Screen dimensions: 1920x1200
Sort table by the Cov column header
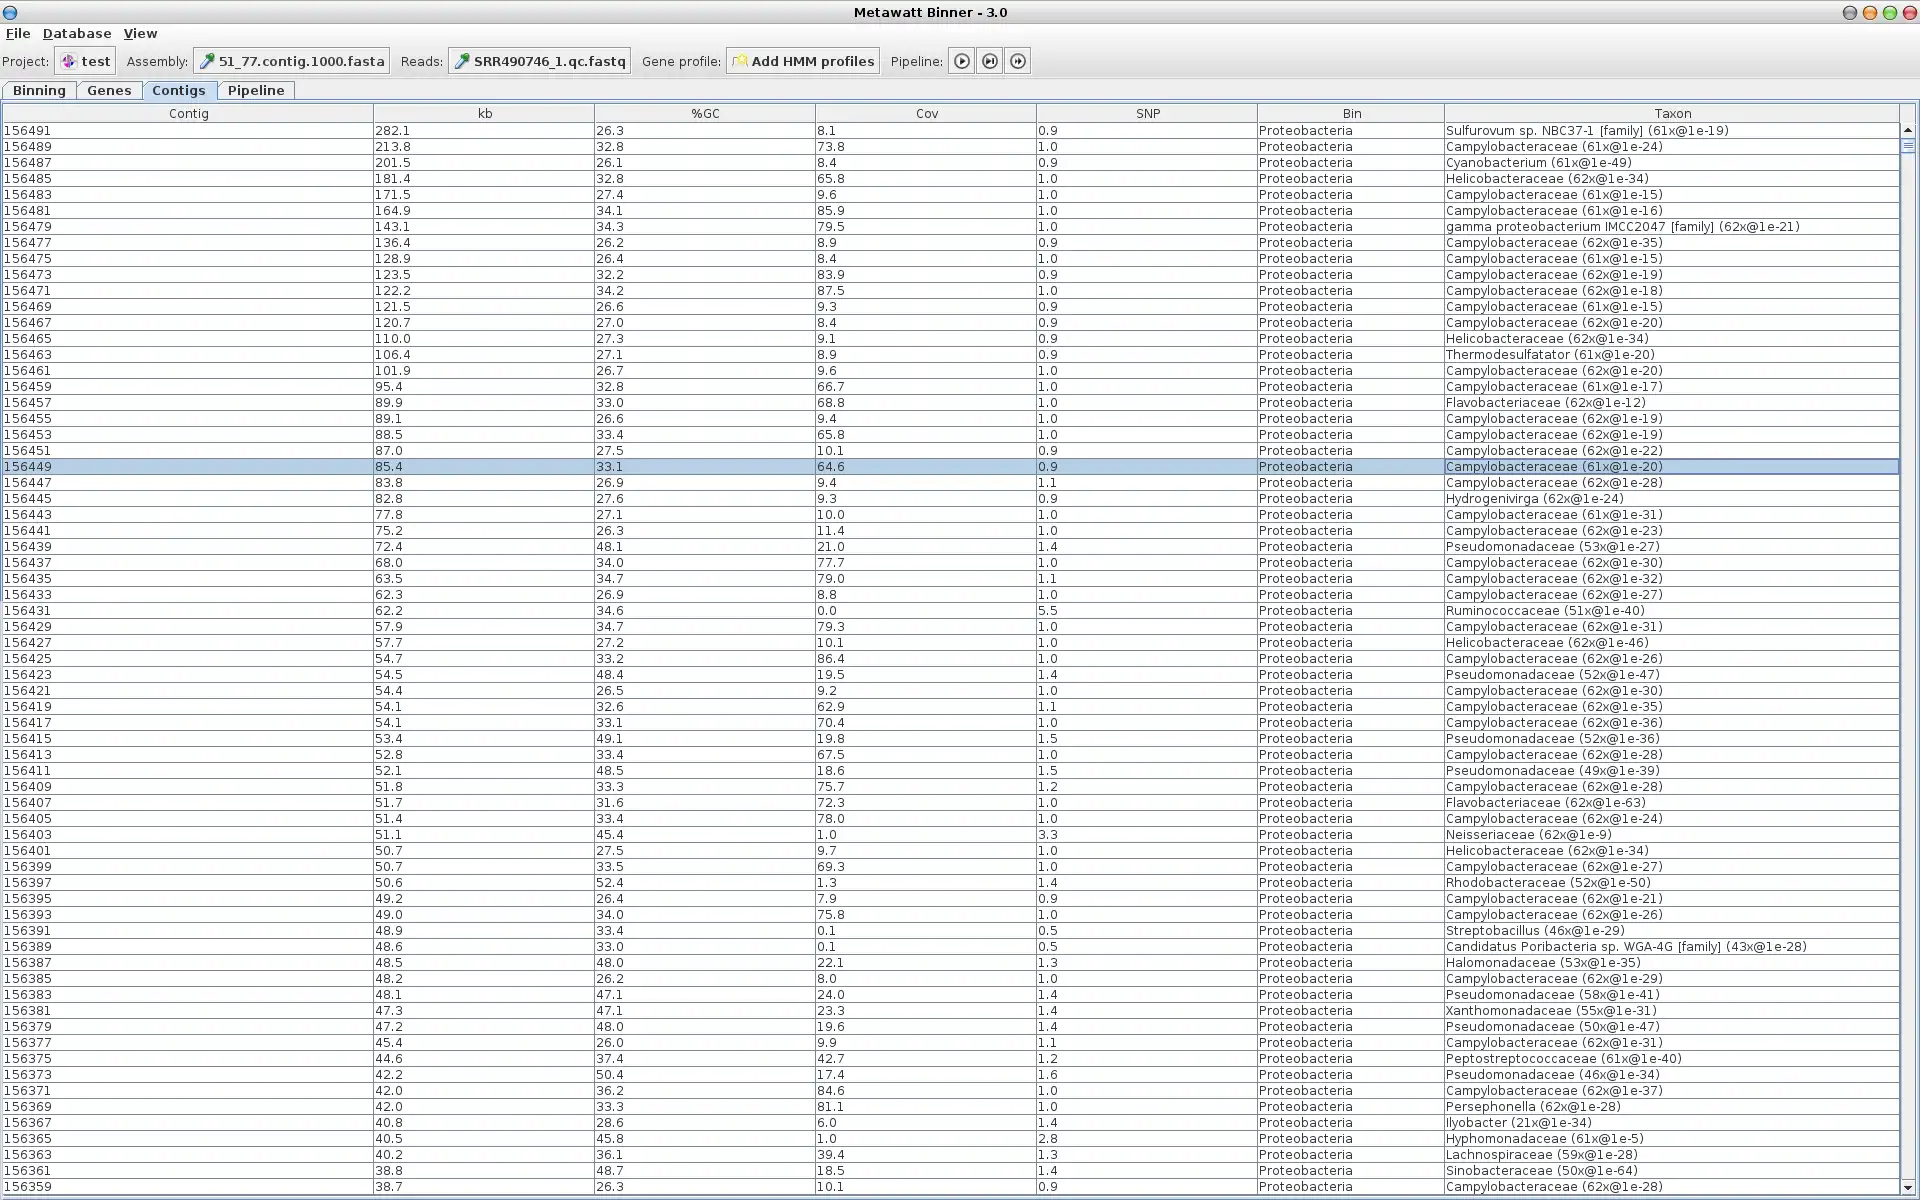click(x=926, y=114)
